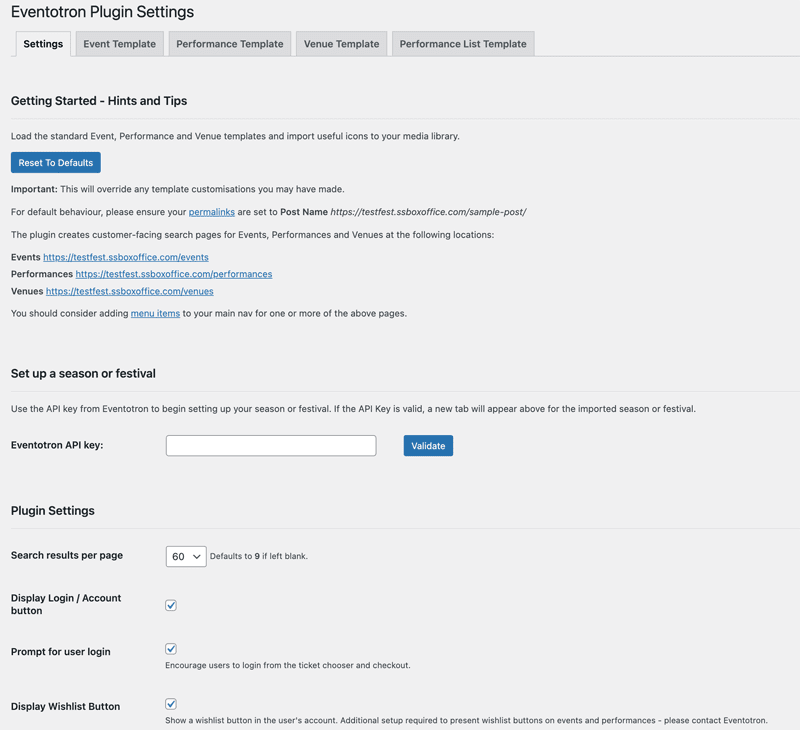Click the 'Important:' override warning text
Screen dimensions: 800x730
178,189
